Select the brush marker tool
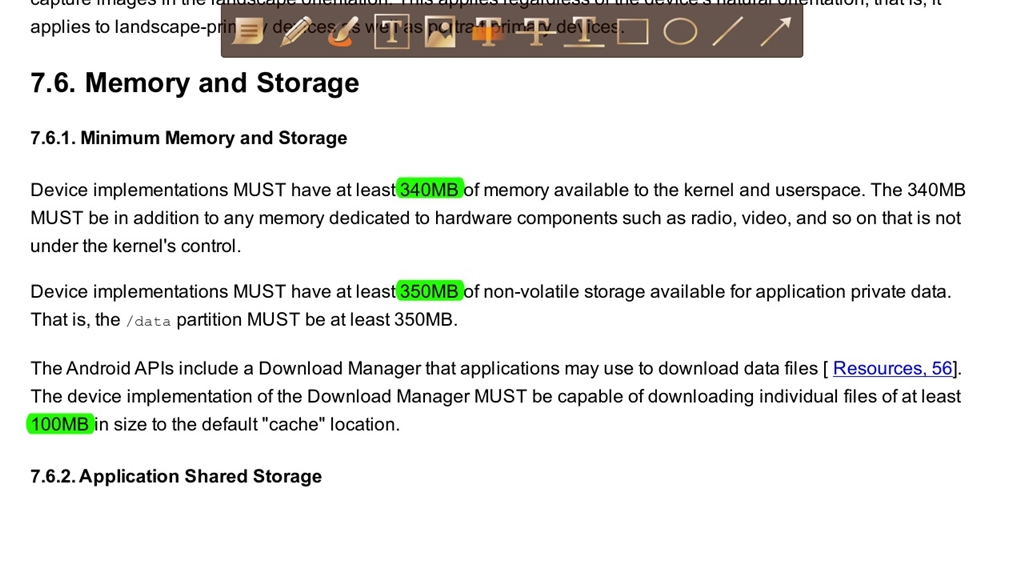This screenshot has width=1024, height=576. [x=344, y=31]
